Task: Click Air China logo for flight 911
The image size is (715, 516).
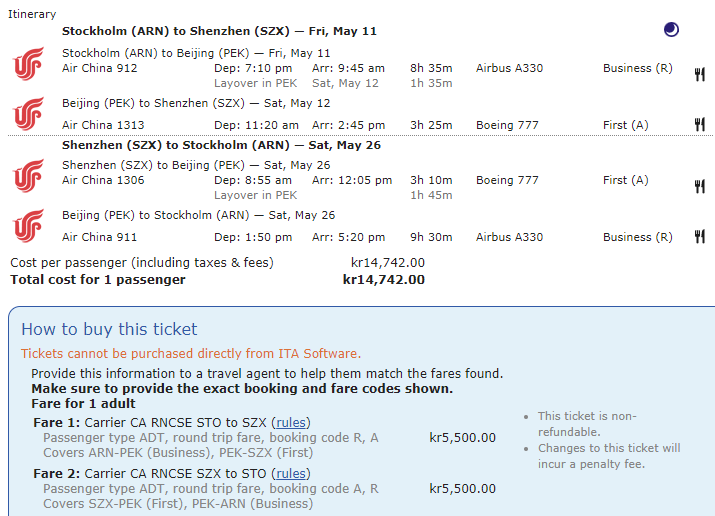Action: click(28, 226)
